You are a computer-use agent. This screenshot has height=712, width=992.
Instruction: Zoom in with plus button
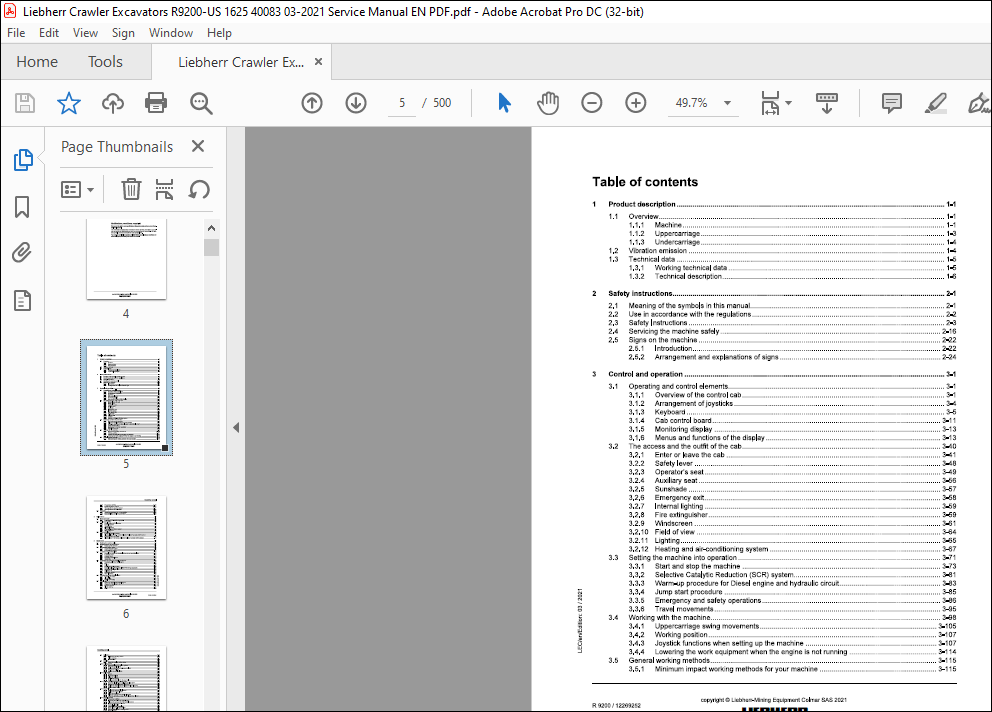(x=636, y=103)
